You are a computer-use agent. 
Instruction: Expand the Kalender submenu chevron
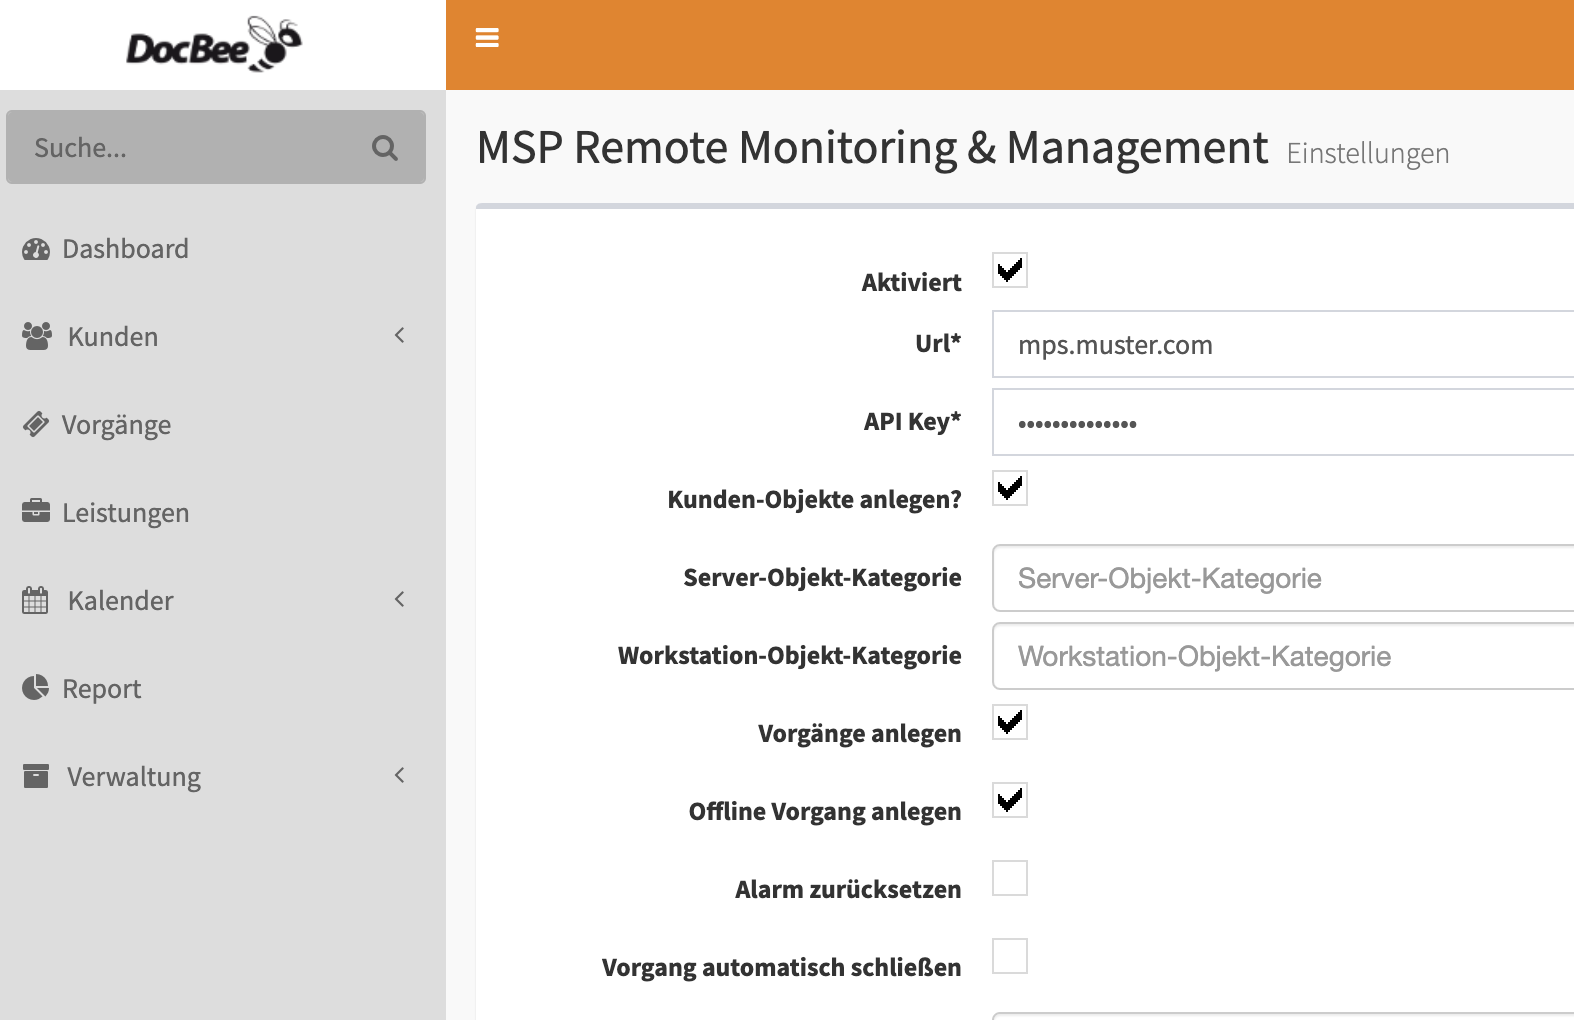point(400,599)
